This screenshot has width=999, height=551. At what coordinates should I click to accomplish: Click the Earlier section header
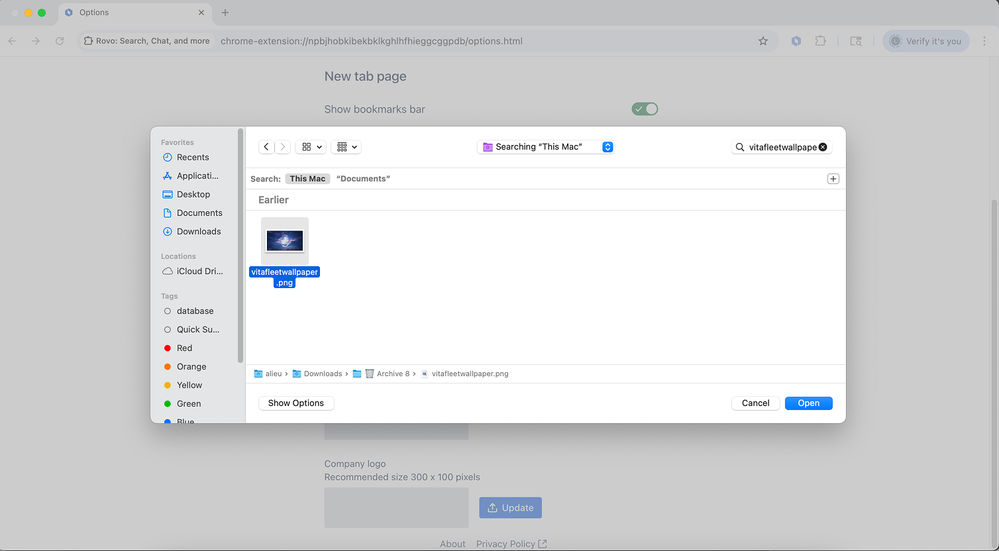pos(274,200)
